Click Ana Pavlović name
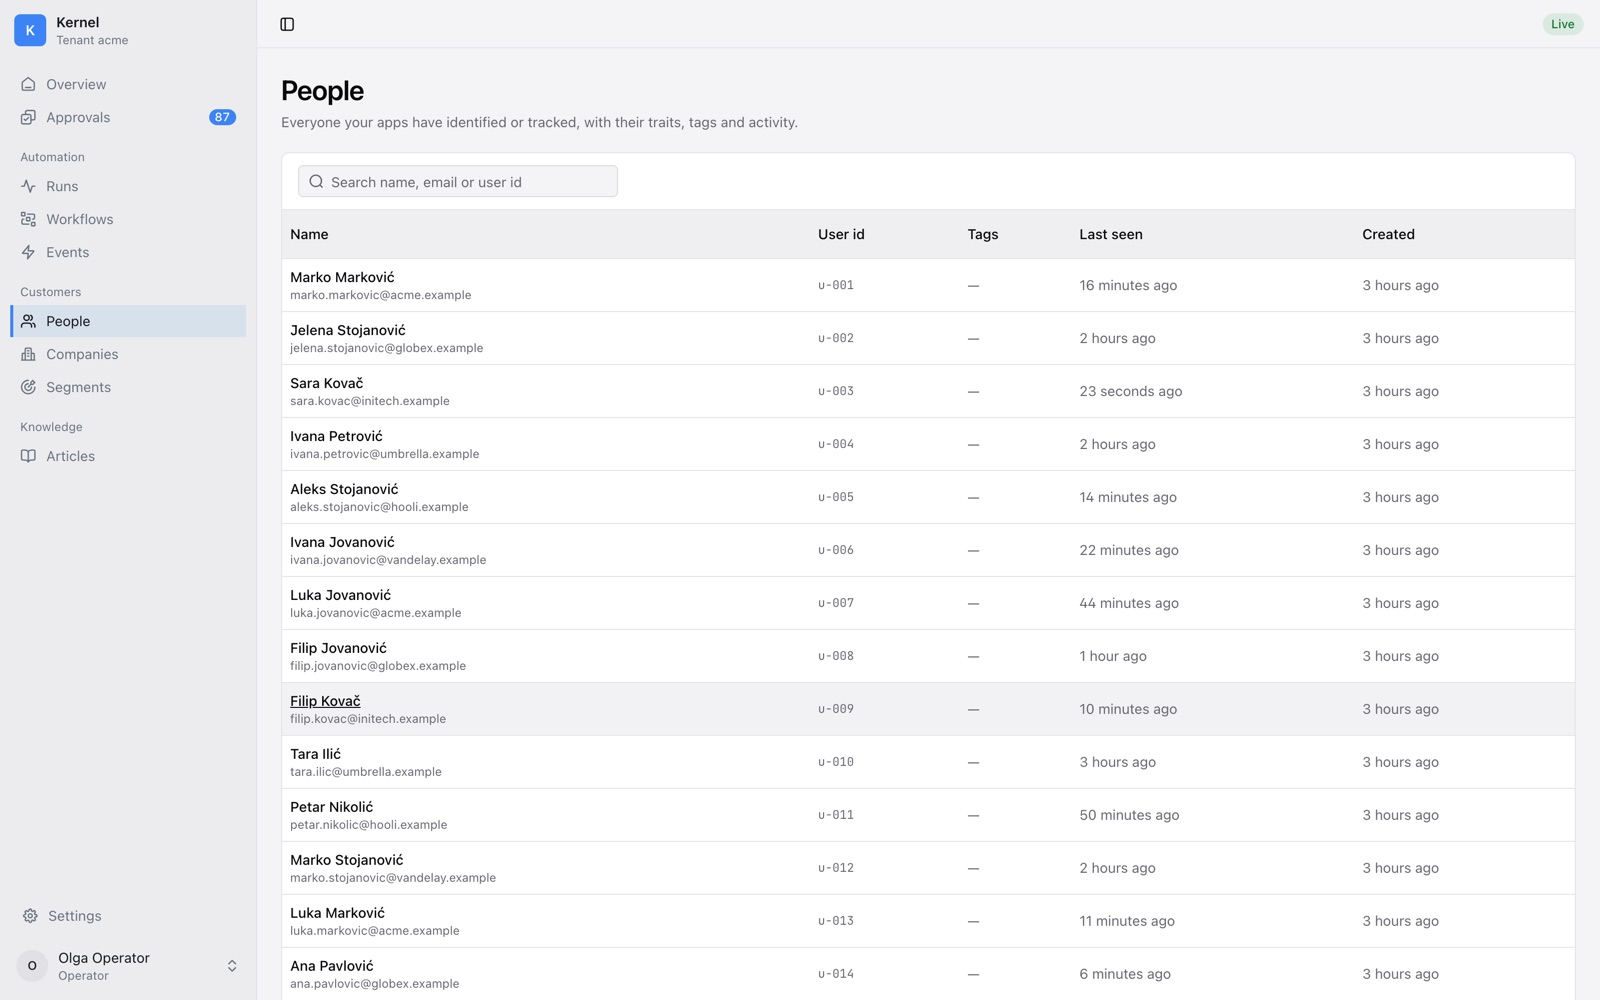1600x1000 pixels. [332, 966]
